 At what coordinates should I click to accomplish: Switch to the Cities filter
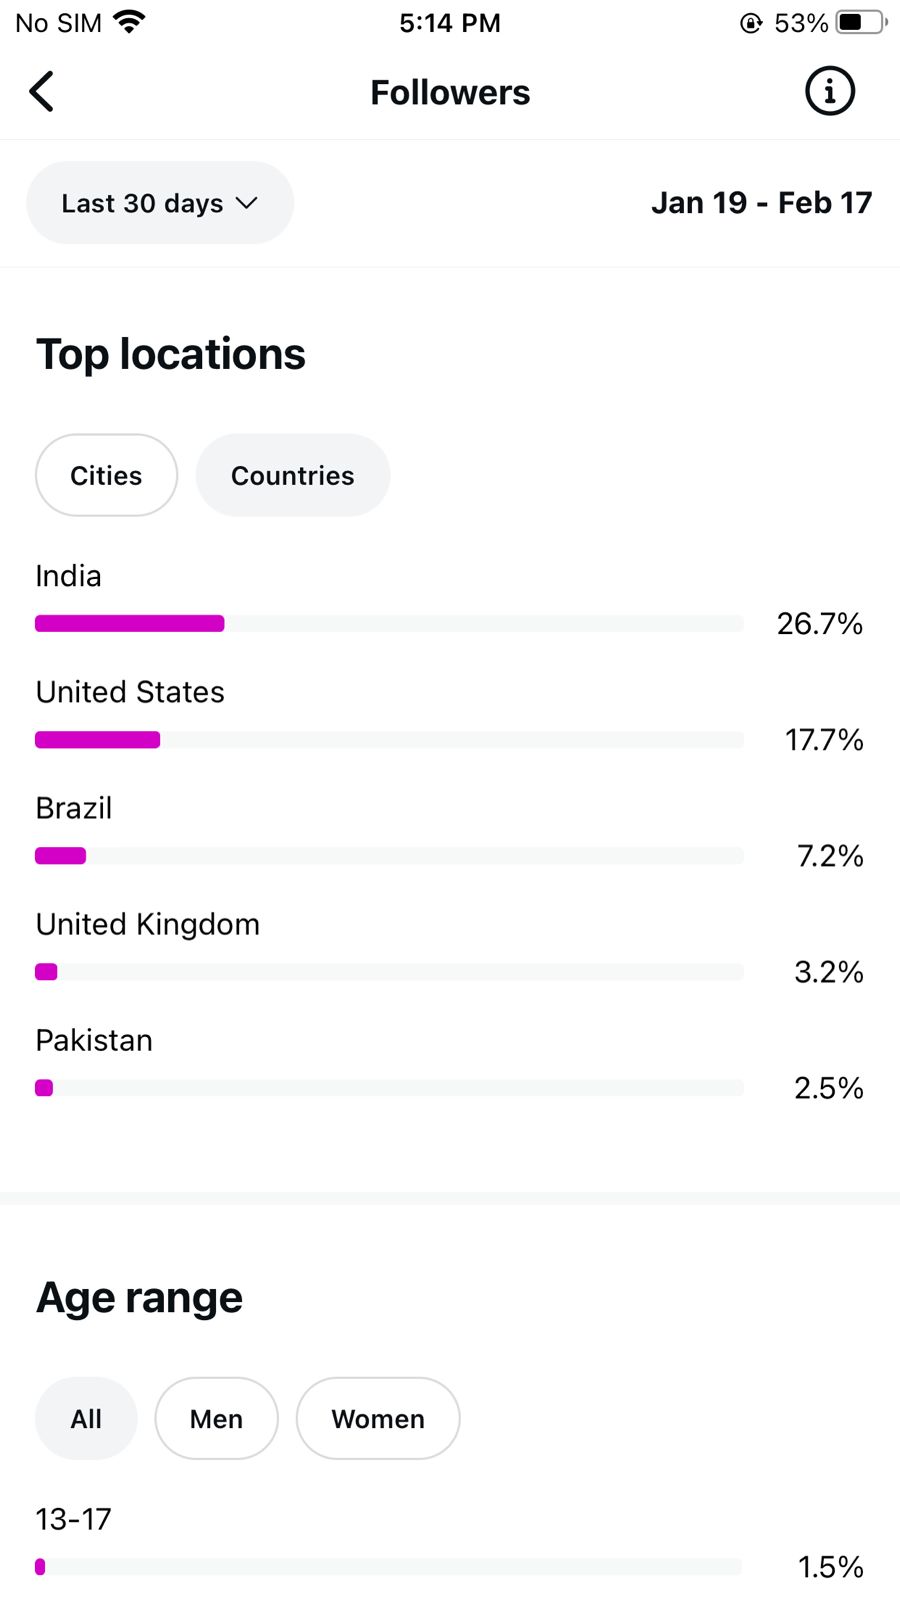click(x=106, y=475)
